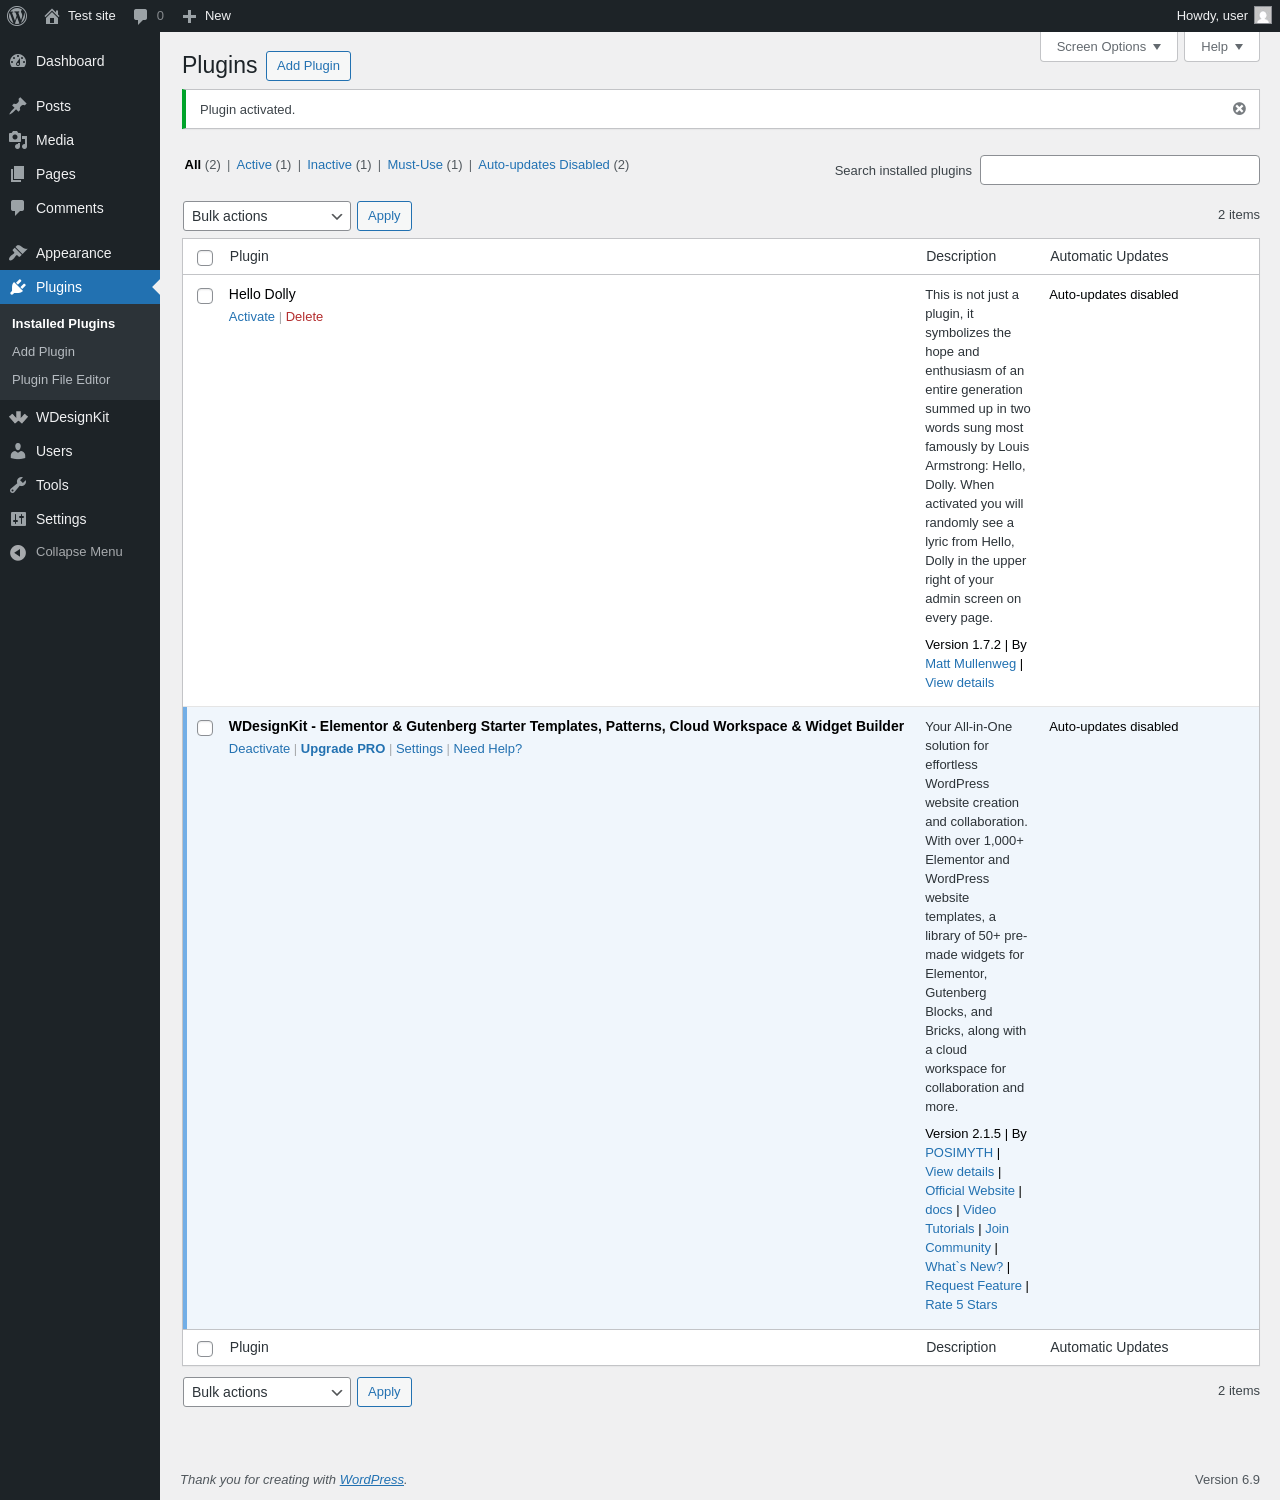Image resolution: width=1280 pixels, height=1500 pixels.
Task: Activate the Hello Dolly plugin link
Action: (252, 317)
